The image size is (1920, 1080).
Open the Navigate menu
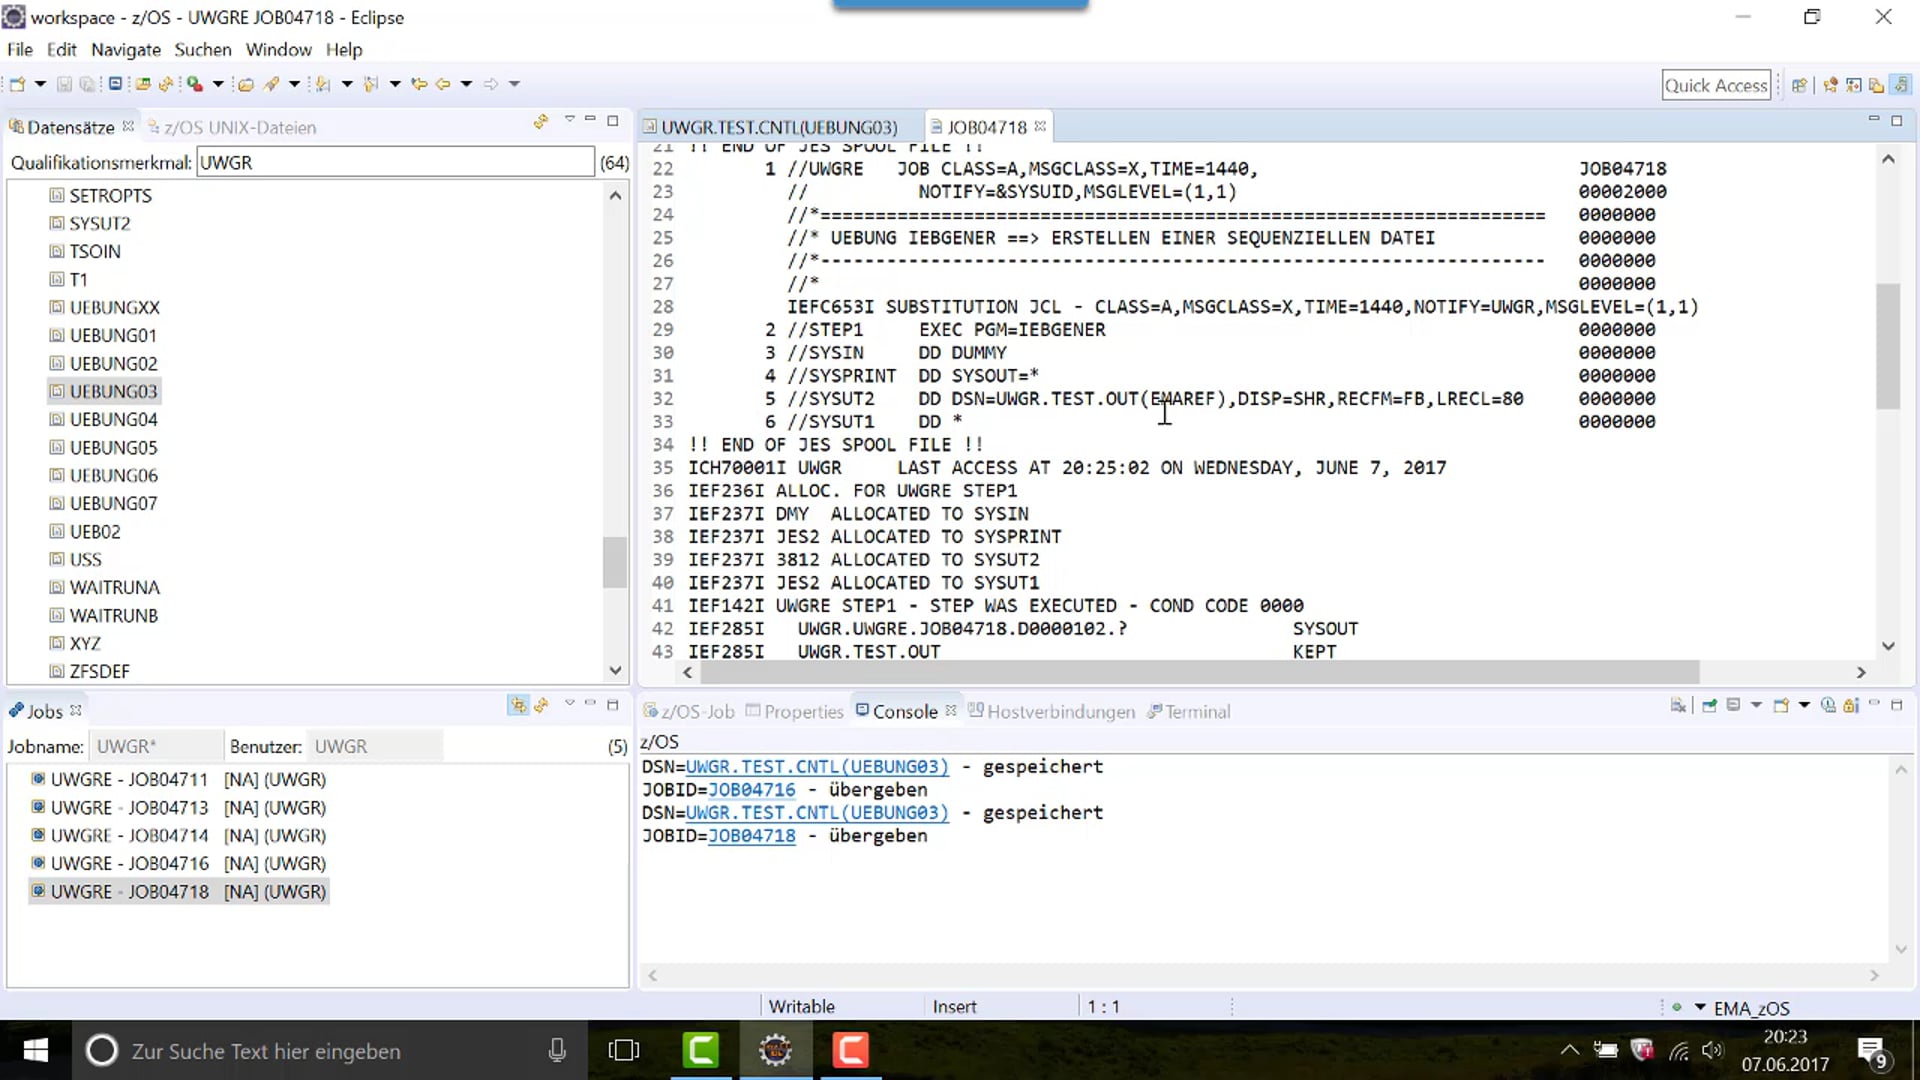pyautogui.click(x=125, y=49)
